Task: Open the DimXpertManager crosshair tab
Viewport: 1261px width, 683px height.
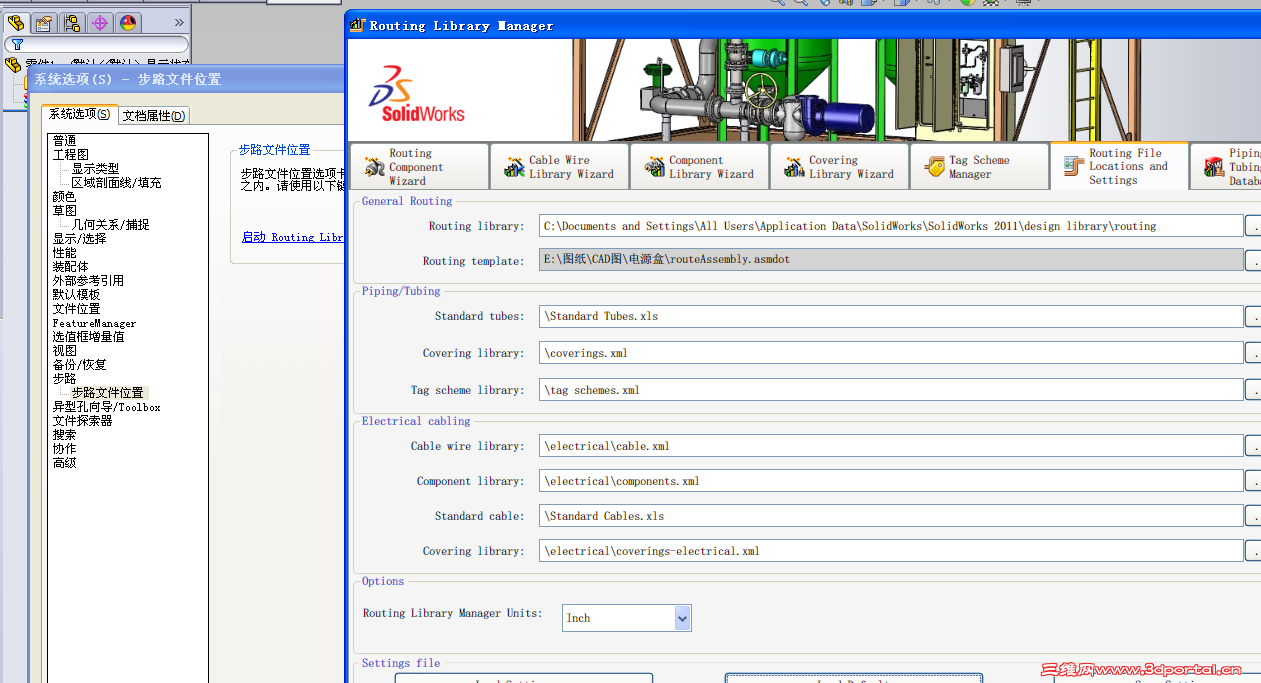Action: pos(99,22)
